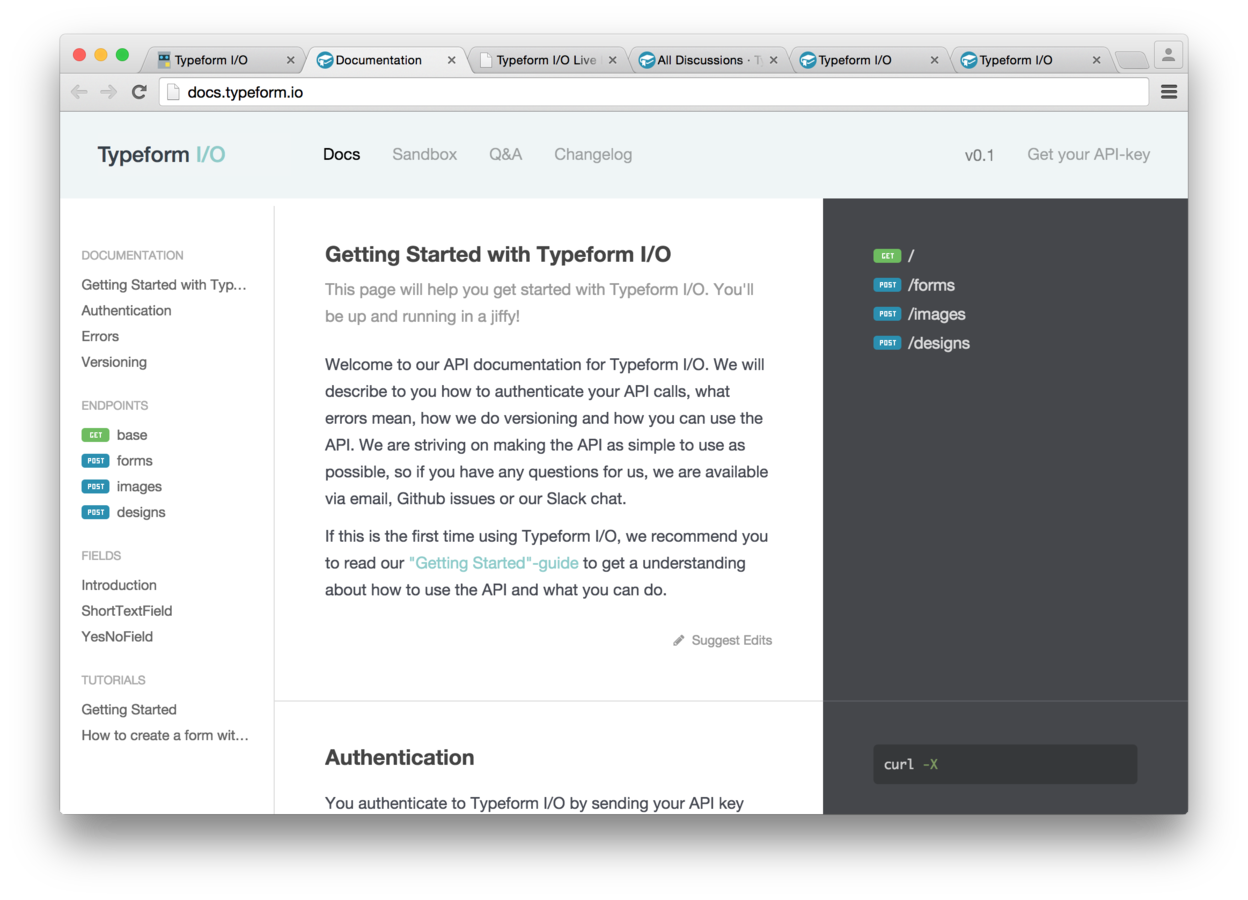Click the /images endpoint in dark panel
The image size is (1248, 900).
point(937,314)
